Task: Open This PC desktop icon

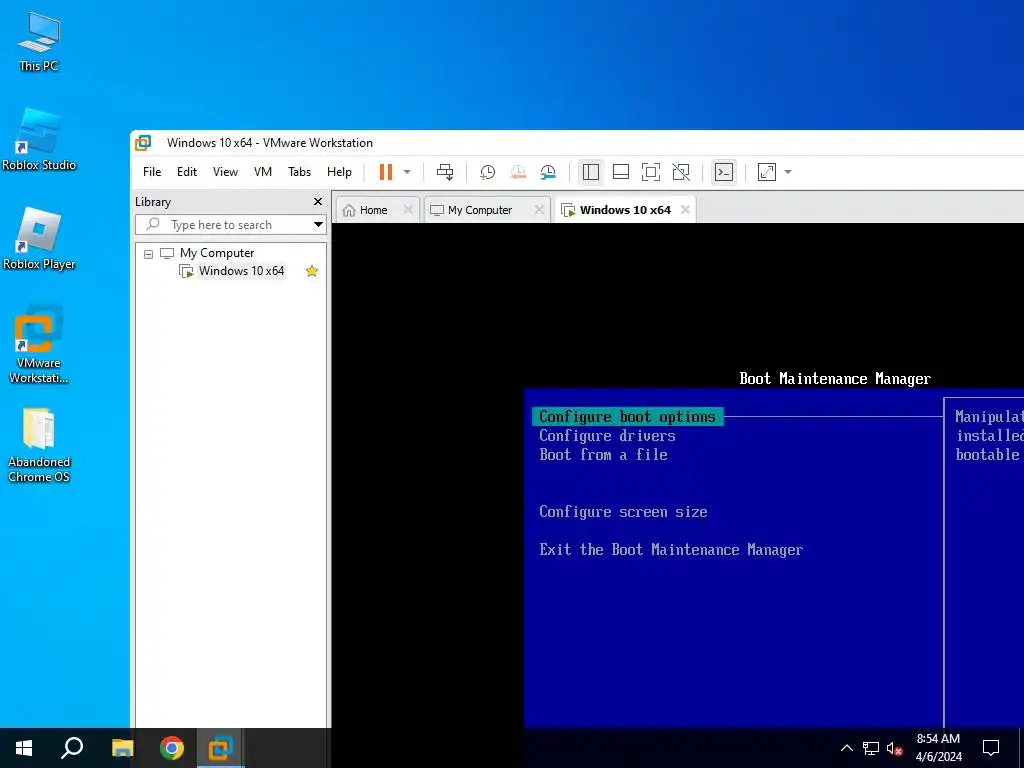Action: tap(39, 40)
